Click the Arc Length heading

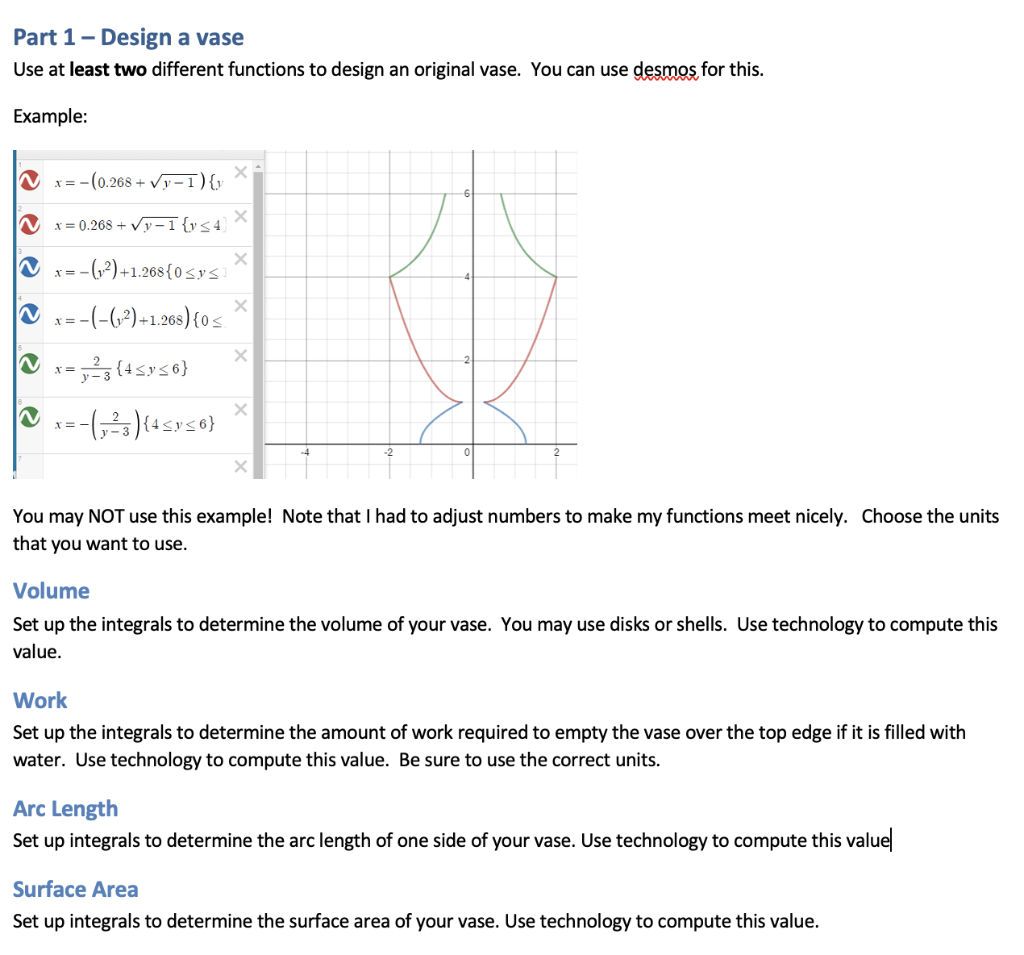coord(65,808)
